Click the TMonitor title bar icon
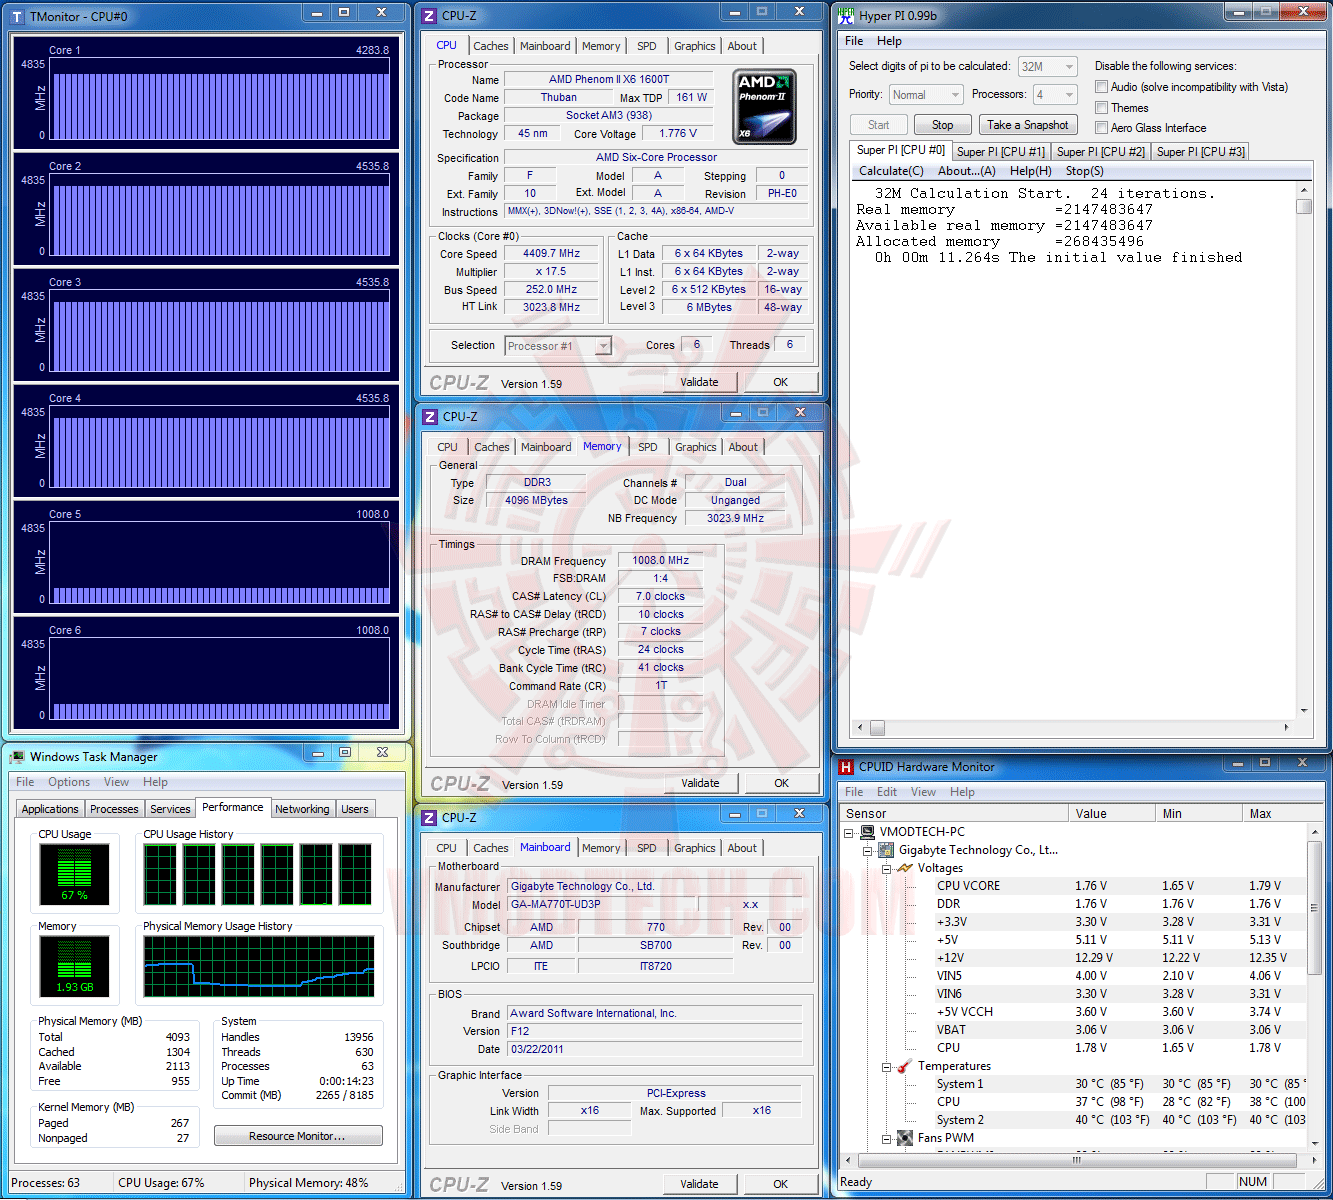This screenshot has width=1333, height=1200. 18,16
